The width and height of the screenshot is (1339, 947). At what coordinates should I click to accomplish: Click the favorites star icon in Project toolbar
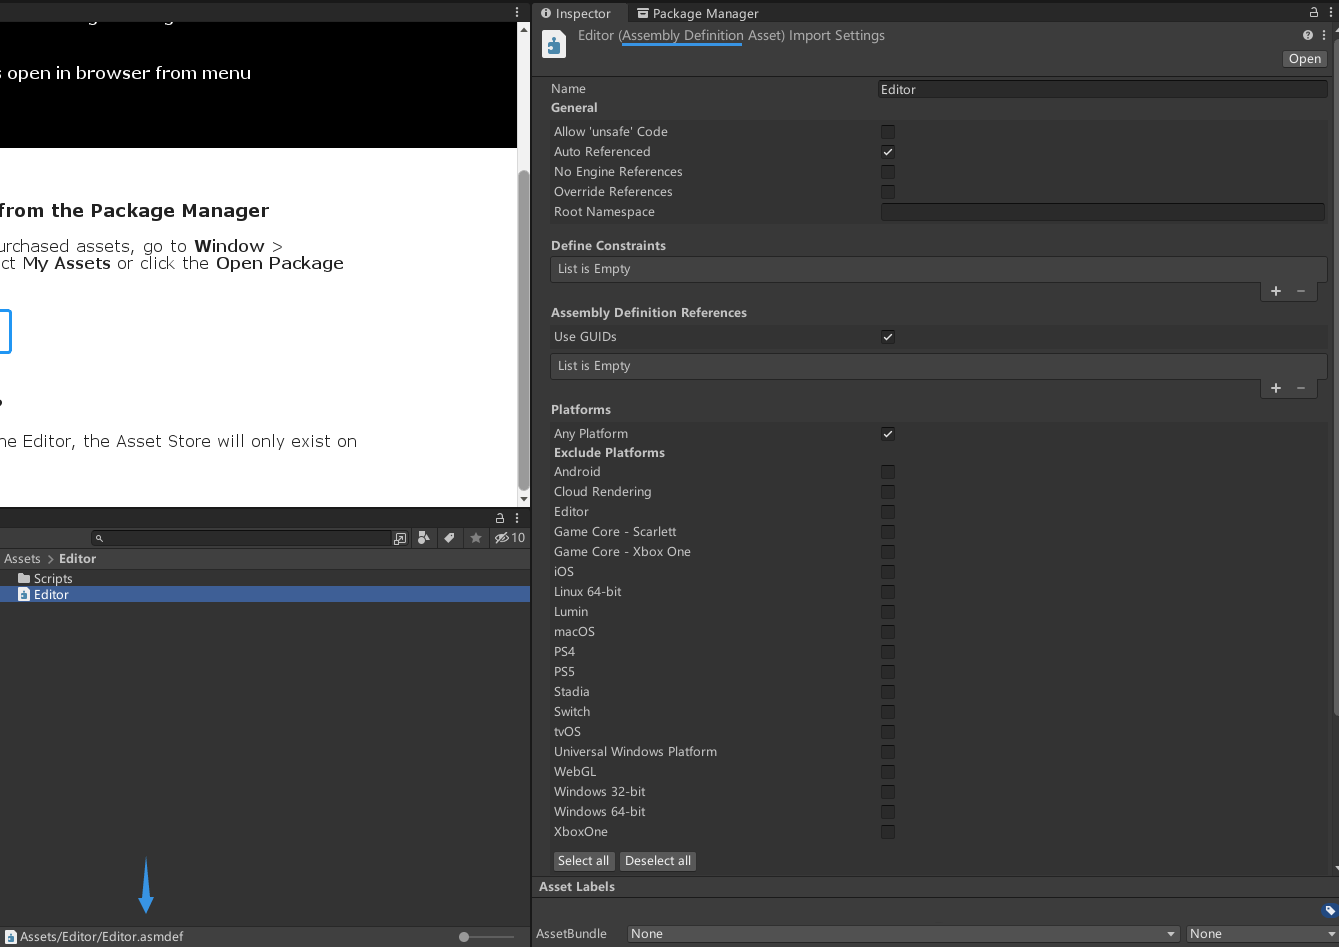click(x=476, y=538)
